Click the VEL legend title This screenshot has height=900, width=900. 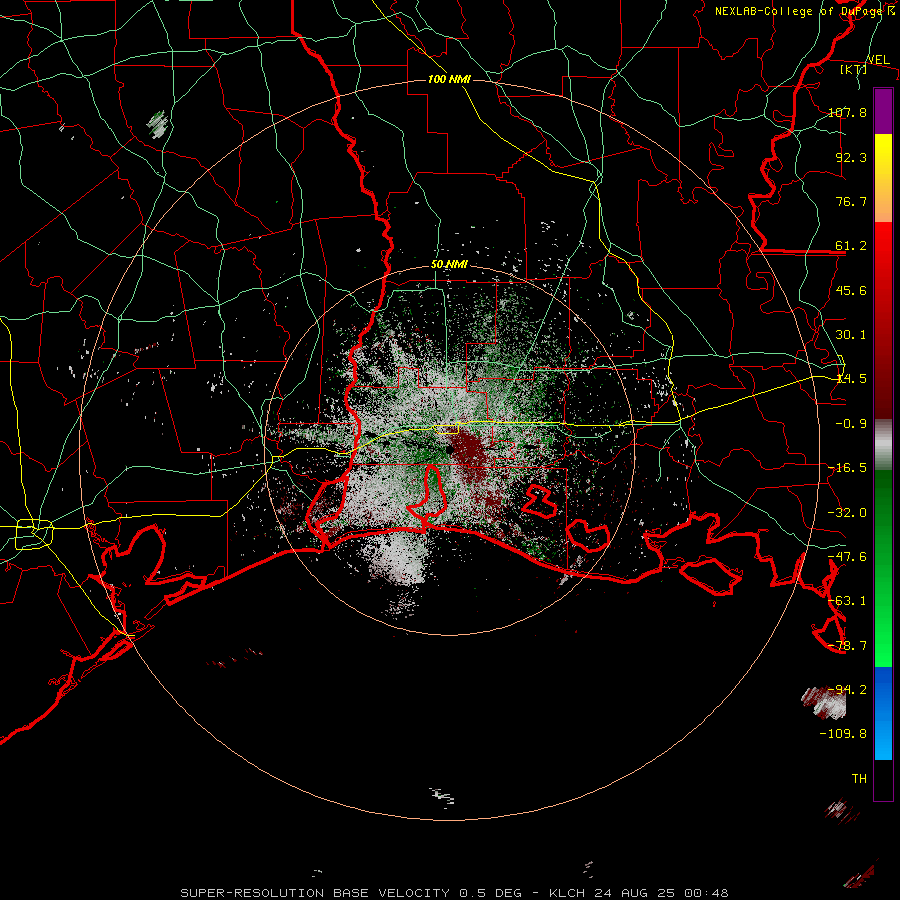(878, 60)
